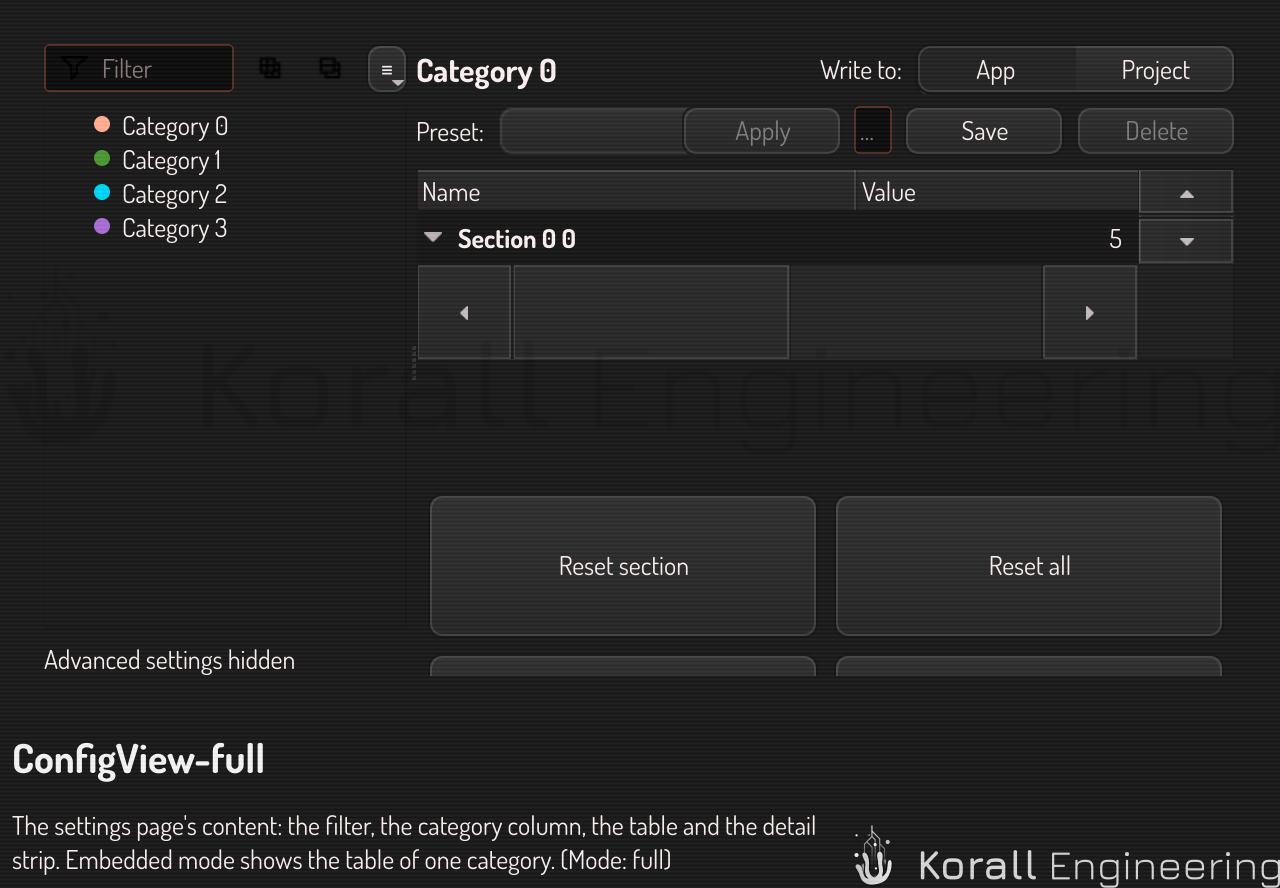This screenshot has width=1280, height=888.
Task: Click the ellipsis preset options button
Action: (x=873, y=131)
